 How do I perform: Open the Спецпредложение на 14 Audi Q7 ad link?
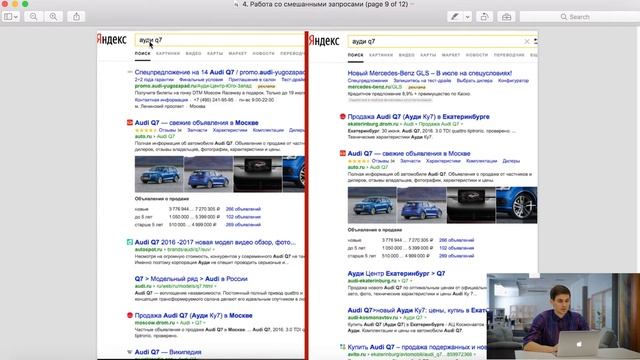220,72
